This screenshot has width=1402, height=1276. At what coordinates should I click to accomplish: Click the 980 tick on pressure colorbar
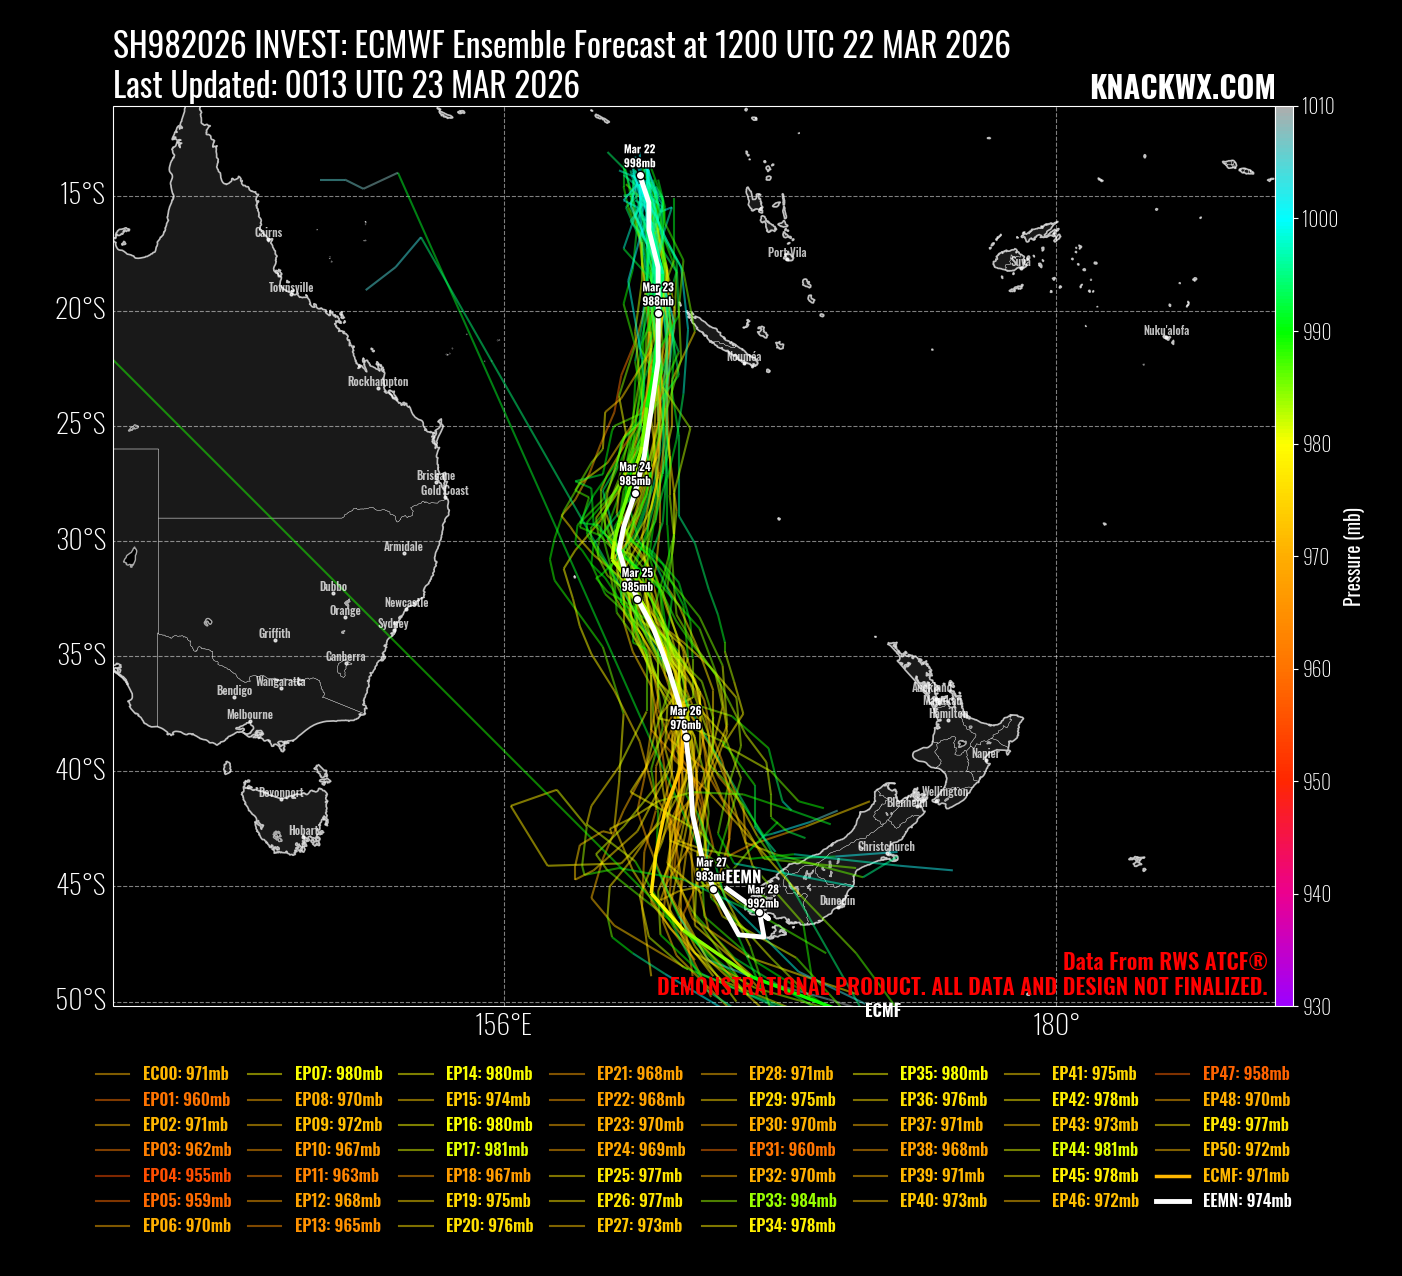pyautogui.click(x=1316, y=444)
